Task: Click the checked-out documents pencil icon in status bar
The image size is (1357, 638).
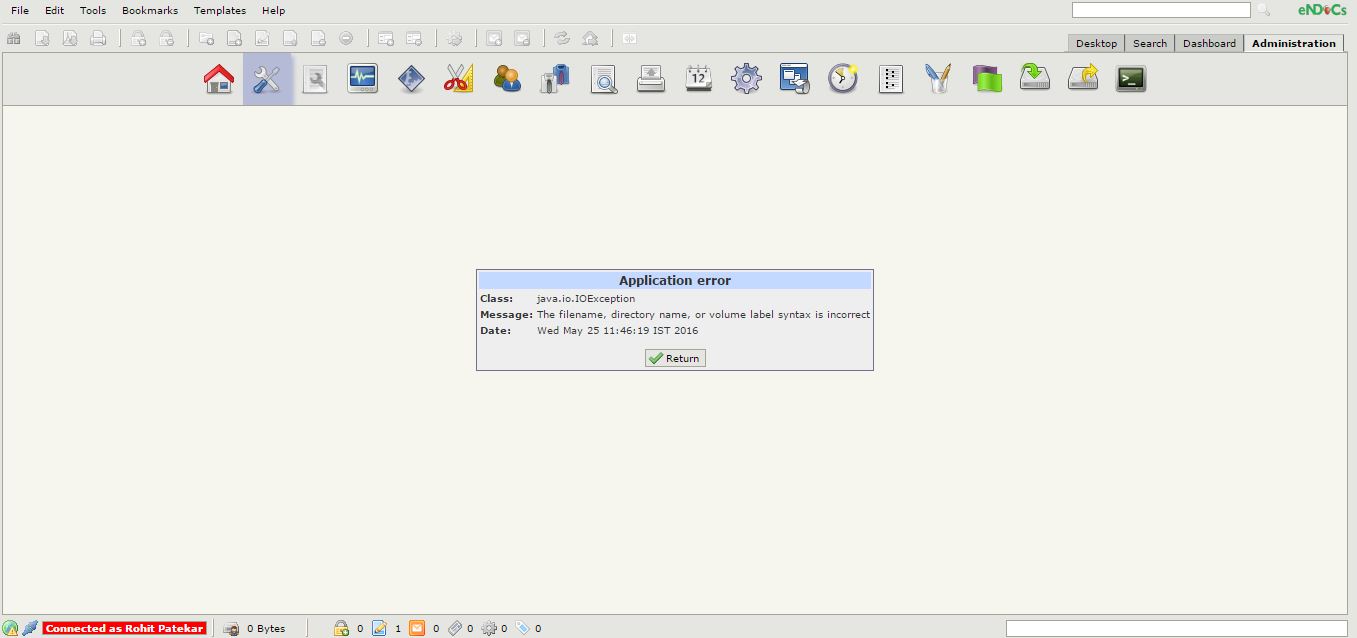Action: click(380, 628)
